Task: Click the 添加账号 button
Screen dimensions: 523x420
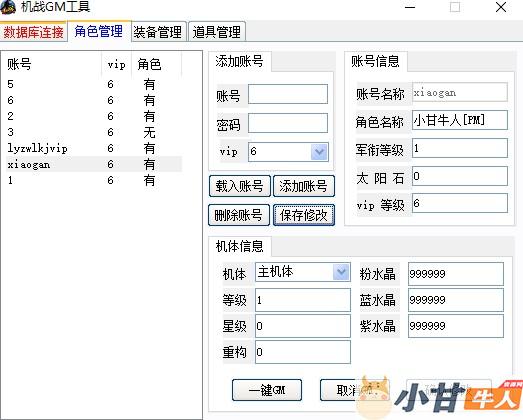Action: (x=304, y=186)
